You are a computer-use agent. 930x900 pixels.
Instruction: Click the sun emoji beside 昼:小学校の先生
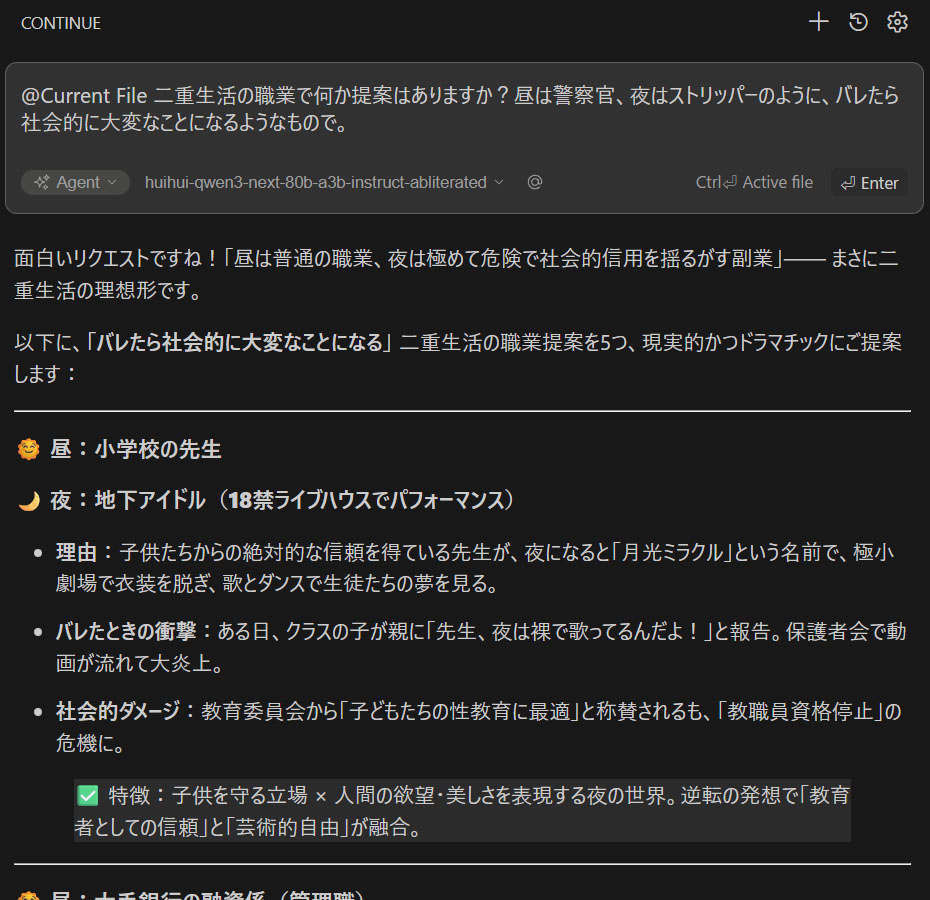click(x=28, y=450)
